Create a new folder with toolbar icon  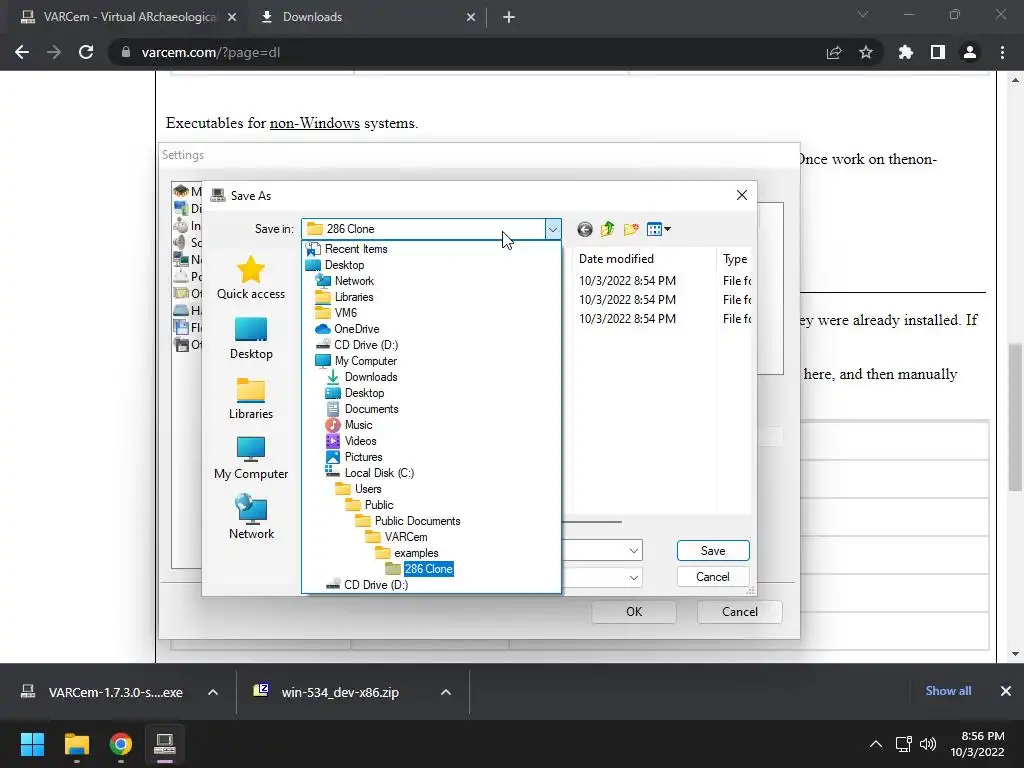[x=631, y=229]
